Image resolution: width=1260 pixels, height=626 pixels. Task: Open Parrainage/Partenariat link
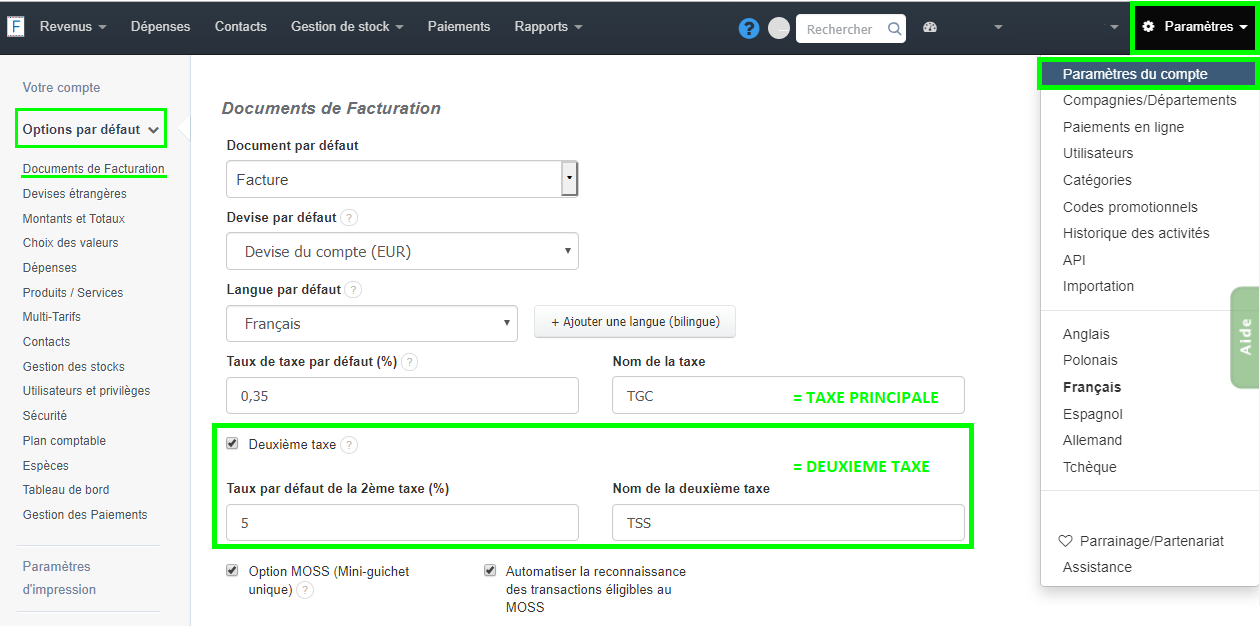[1152, 540]
